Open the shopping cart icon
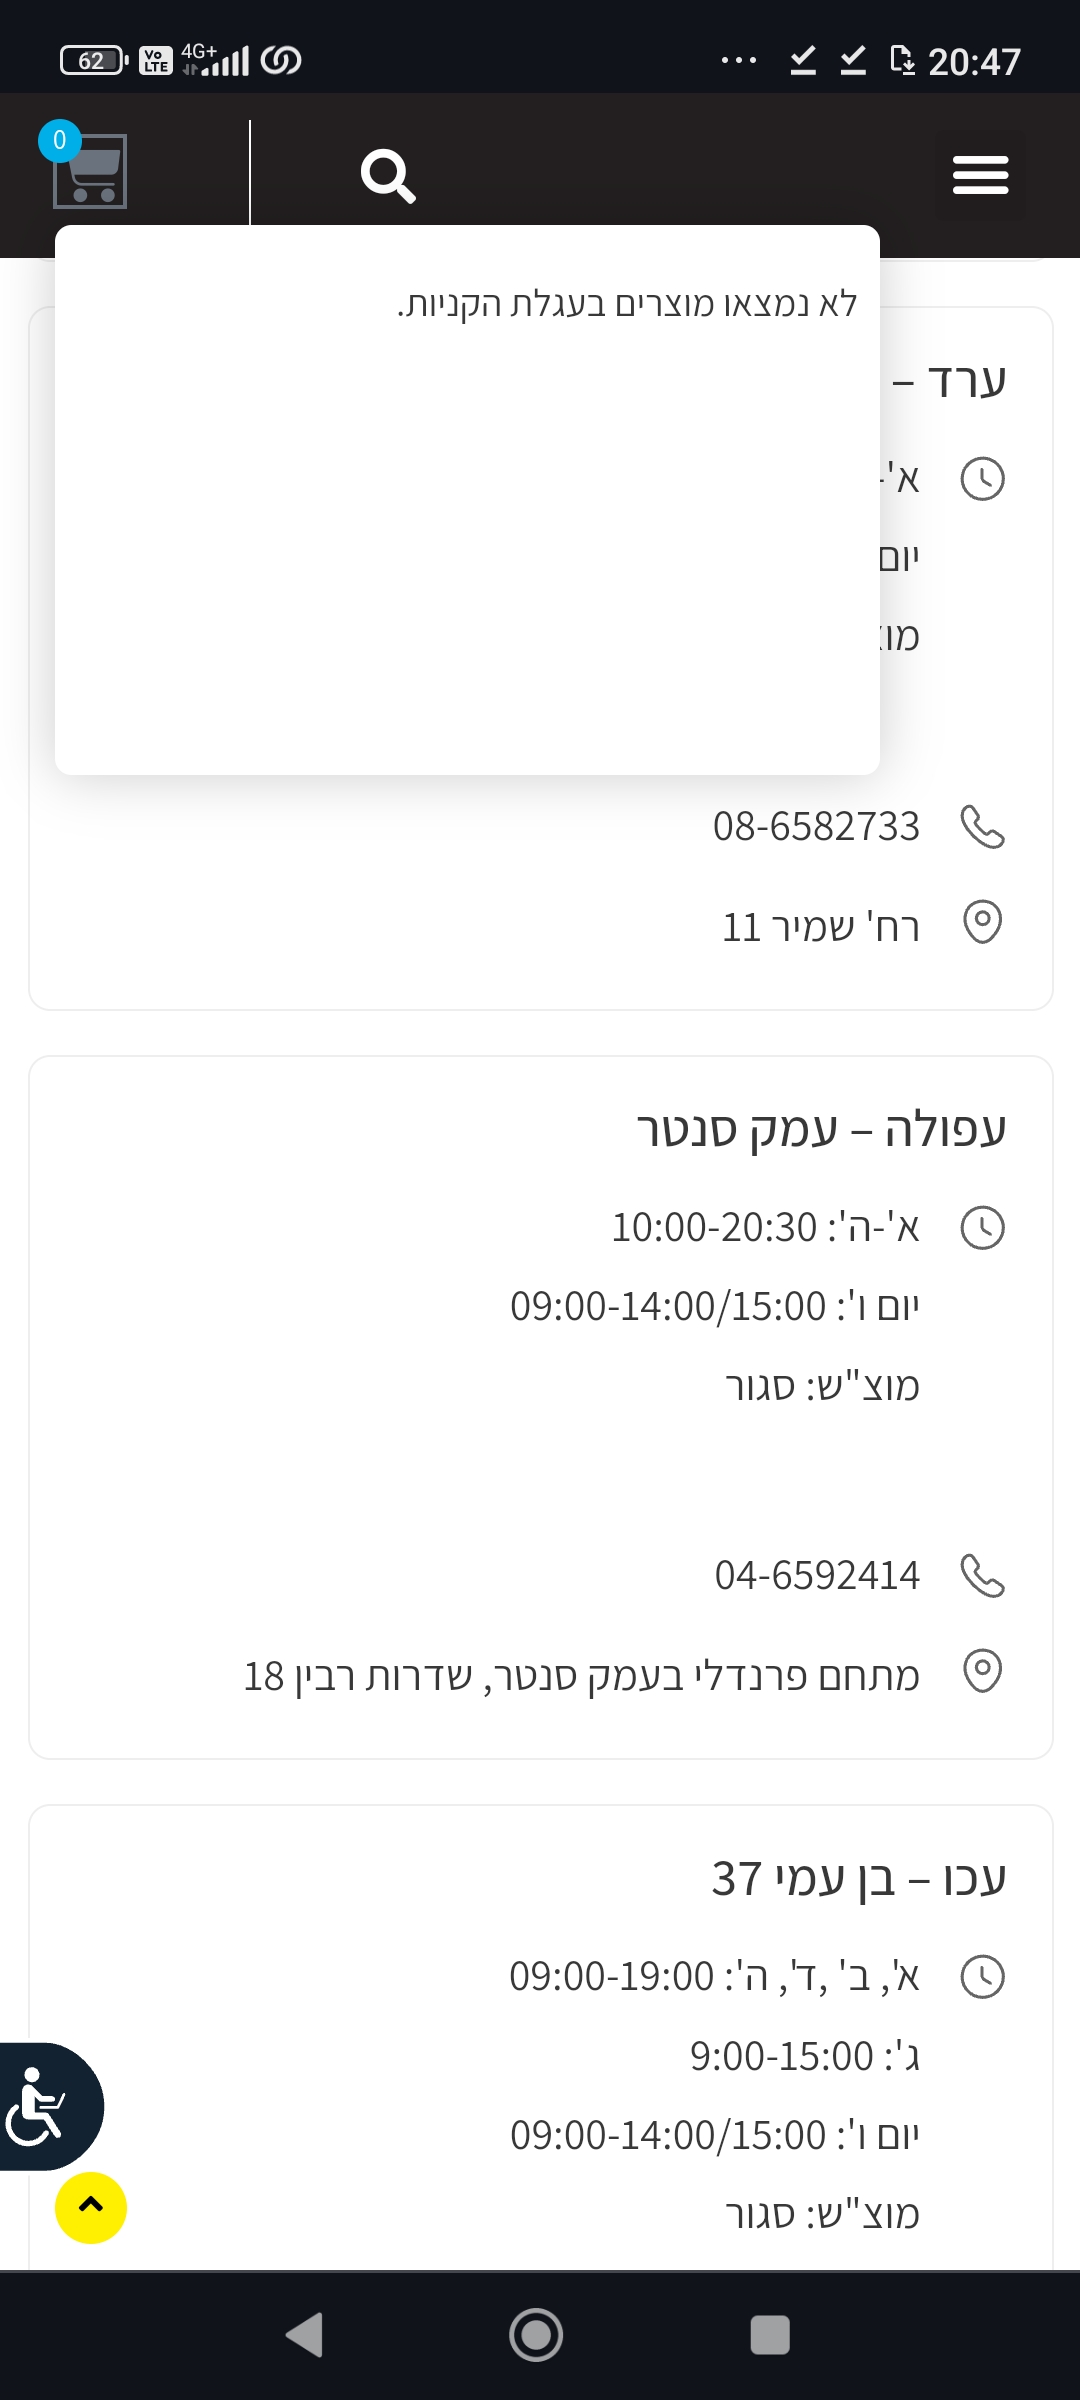Viewport: 1080px width, 2400px height. pos(90,171)
